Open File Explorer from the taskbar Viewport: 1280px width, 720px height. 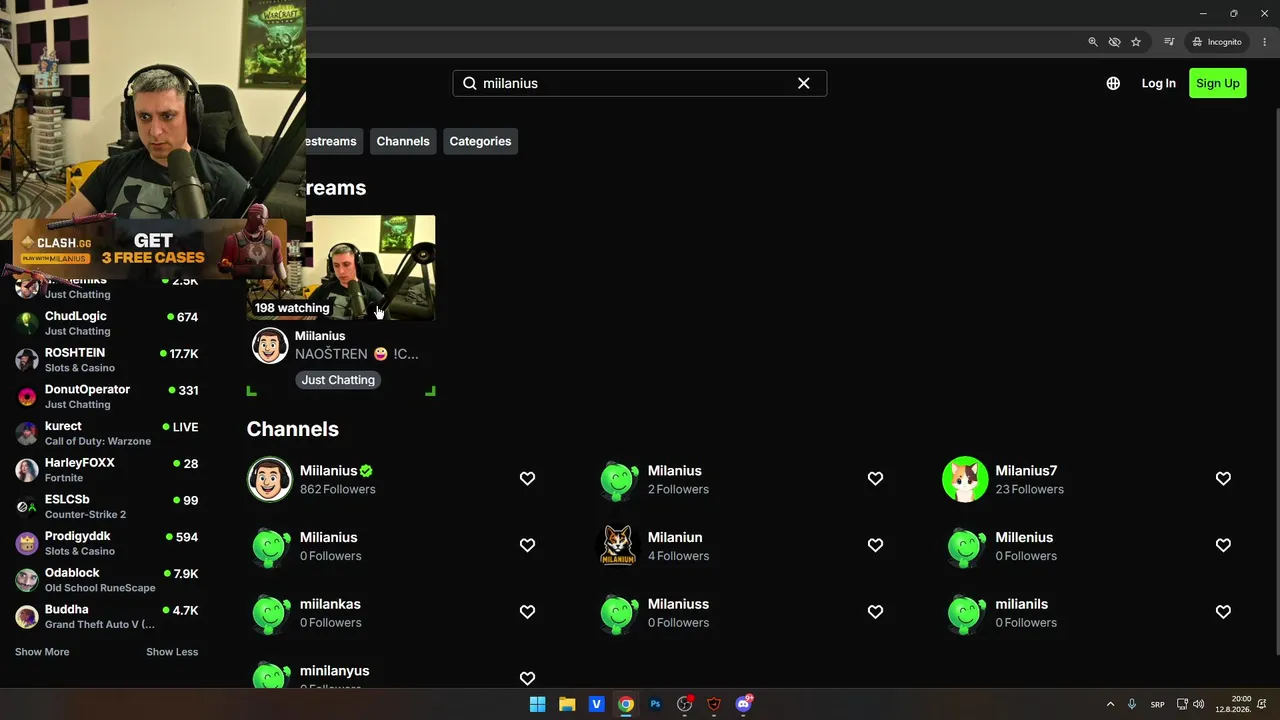[x=567, y=704]
